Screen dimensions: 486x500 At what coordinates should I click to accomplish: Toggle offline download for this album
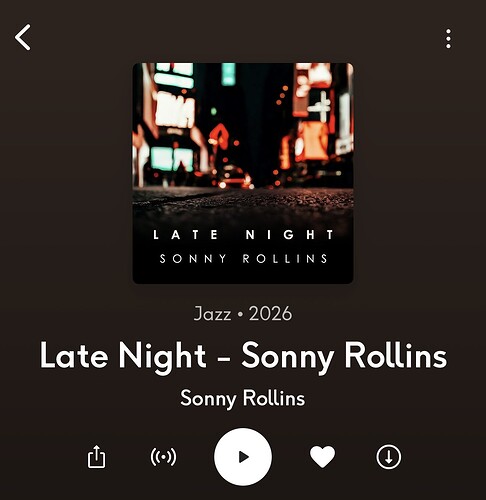click(389, 457)
